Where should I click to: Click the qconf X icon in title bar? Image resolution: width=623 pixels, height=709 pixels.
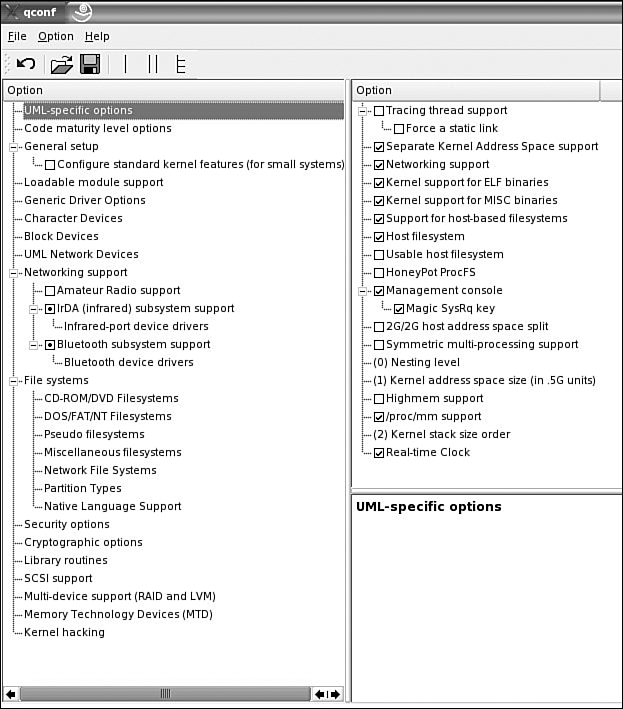(13, 10)
